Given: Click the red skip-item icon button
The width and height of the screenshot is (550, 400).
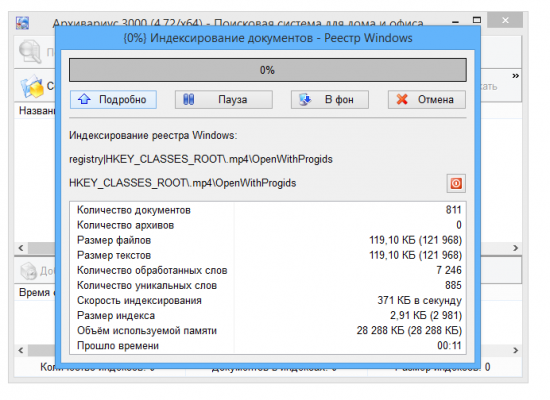Looking at the screenshot, I should [456, 183].
